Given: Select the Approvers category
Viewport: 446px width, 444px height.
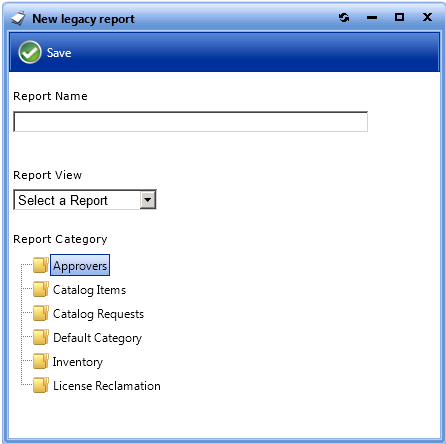Looking at the screenshot, I should 80,266.
